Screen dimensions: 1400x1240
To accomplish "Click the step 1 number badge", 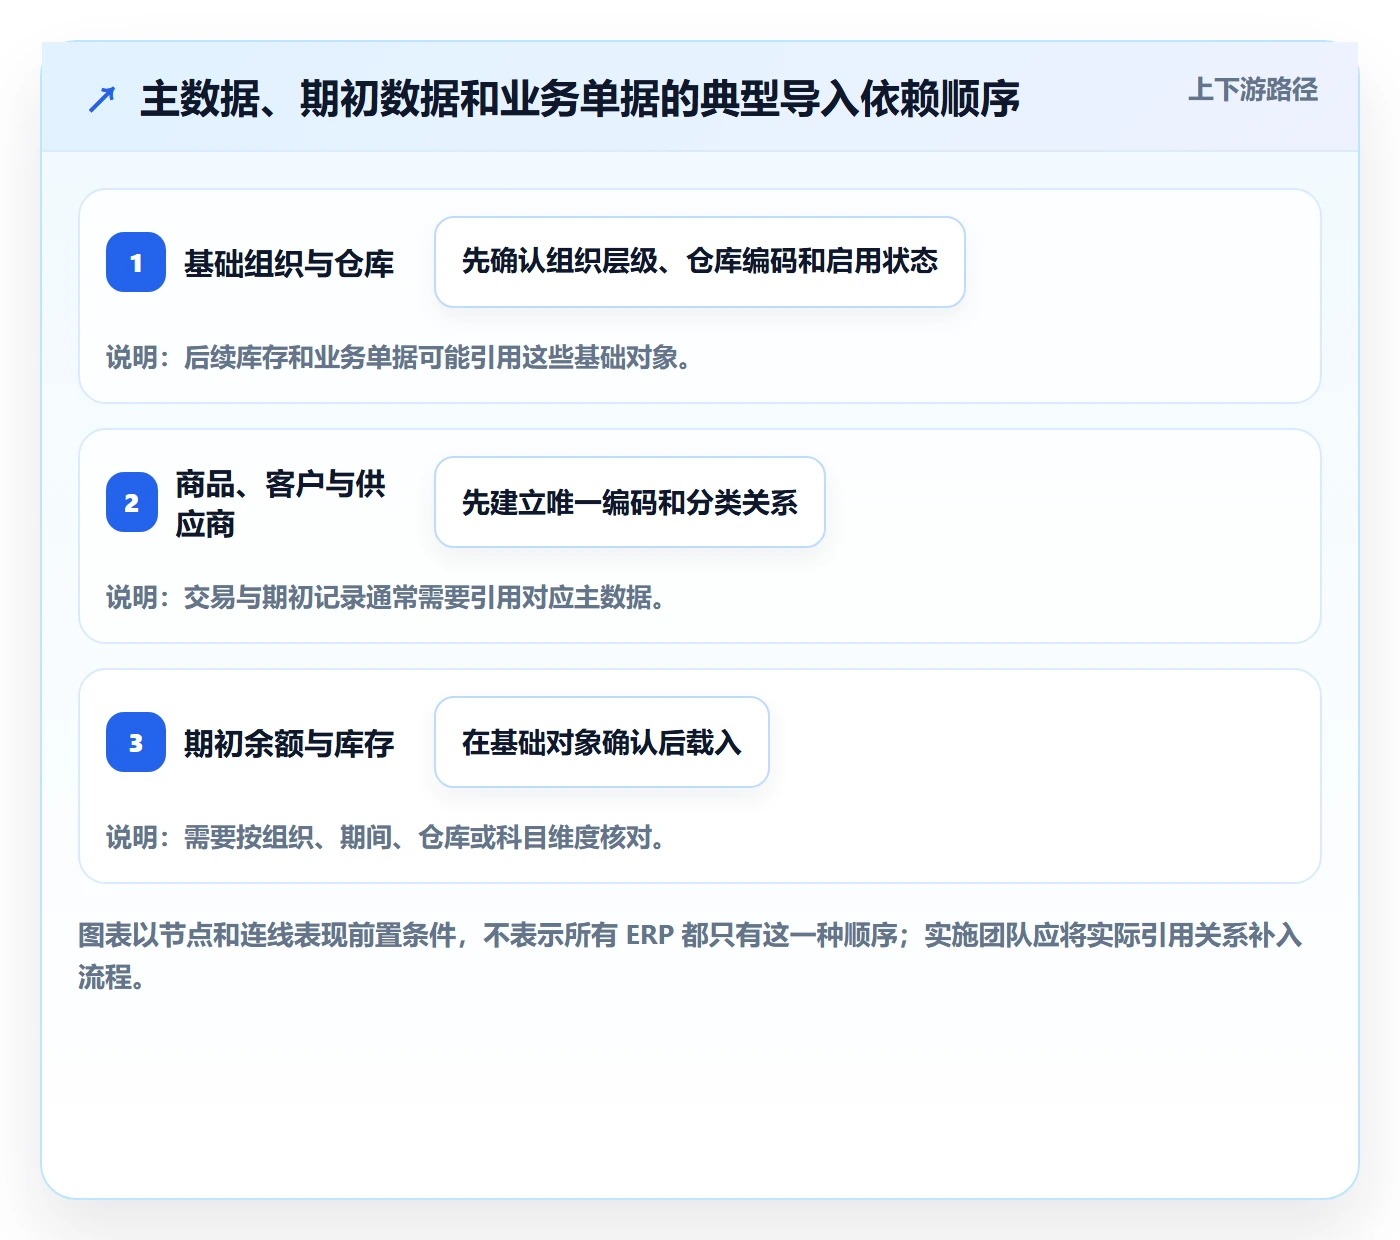I will pos(136,262).
